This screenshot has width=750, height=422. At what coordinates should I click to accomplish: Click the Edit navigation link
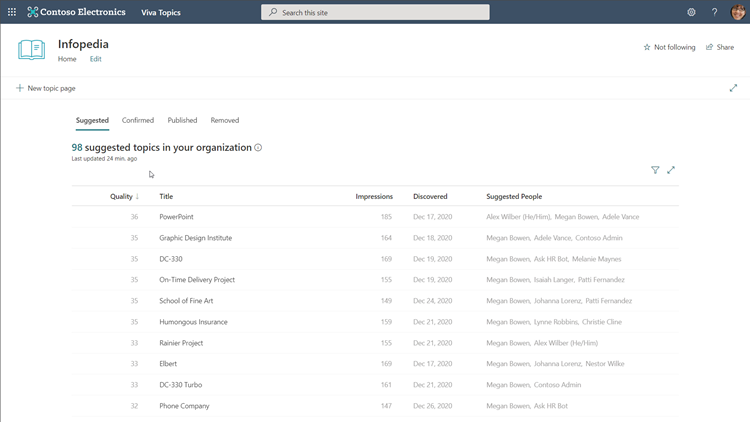pos(96,59)
